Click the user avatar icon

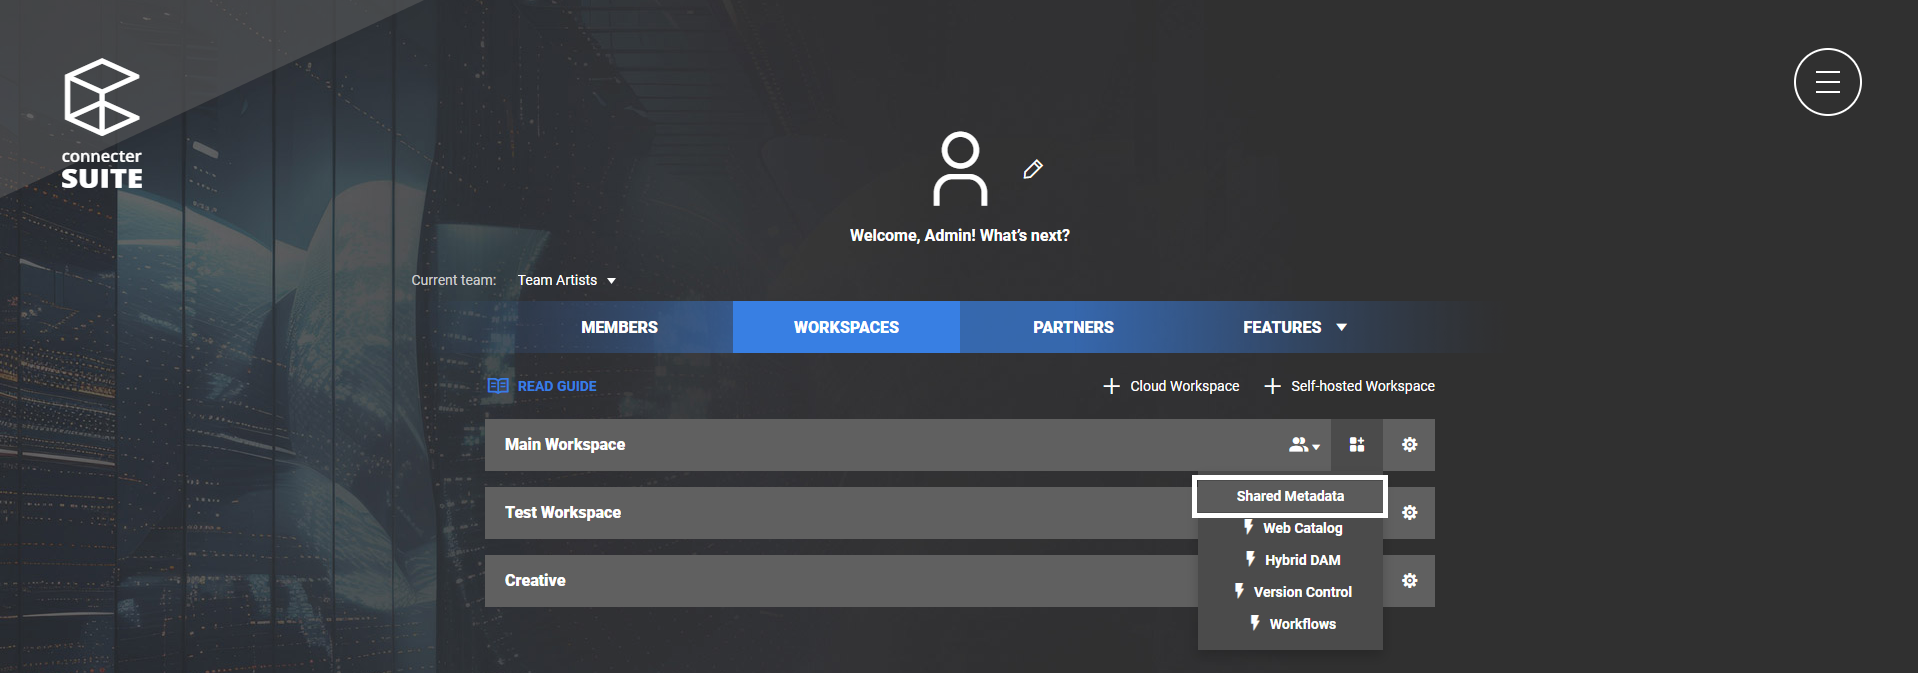[960, 169]
